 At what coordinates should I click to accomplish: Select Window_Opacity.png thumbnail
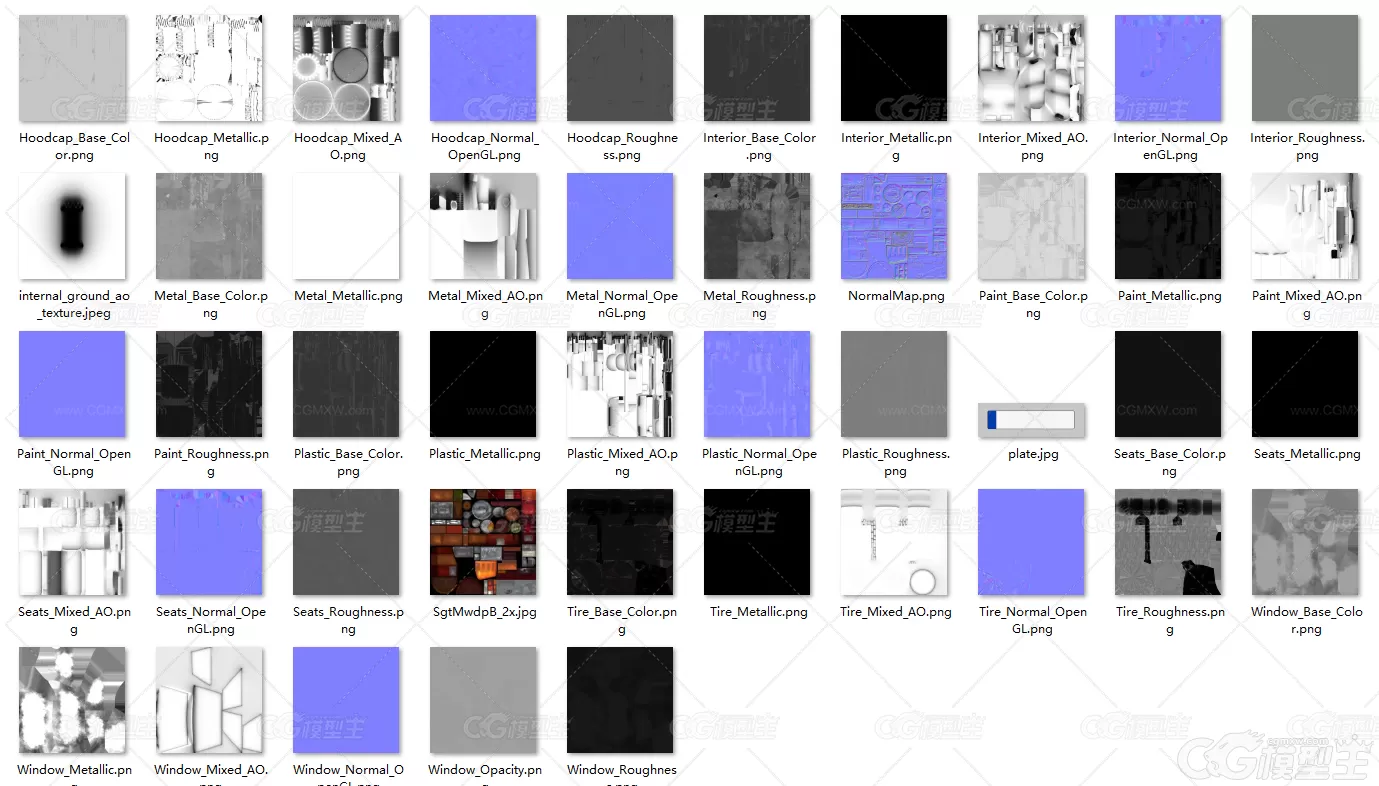click(x=483, y=700)
